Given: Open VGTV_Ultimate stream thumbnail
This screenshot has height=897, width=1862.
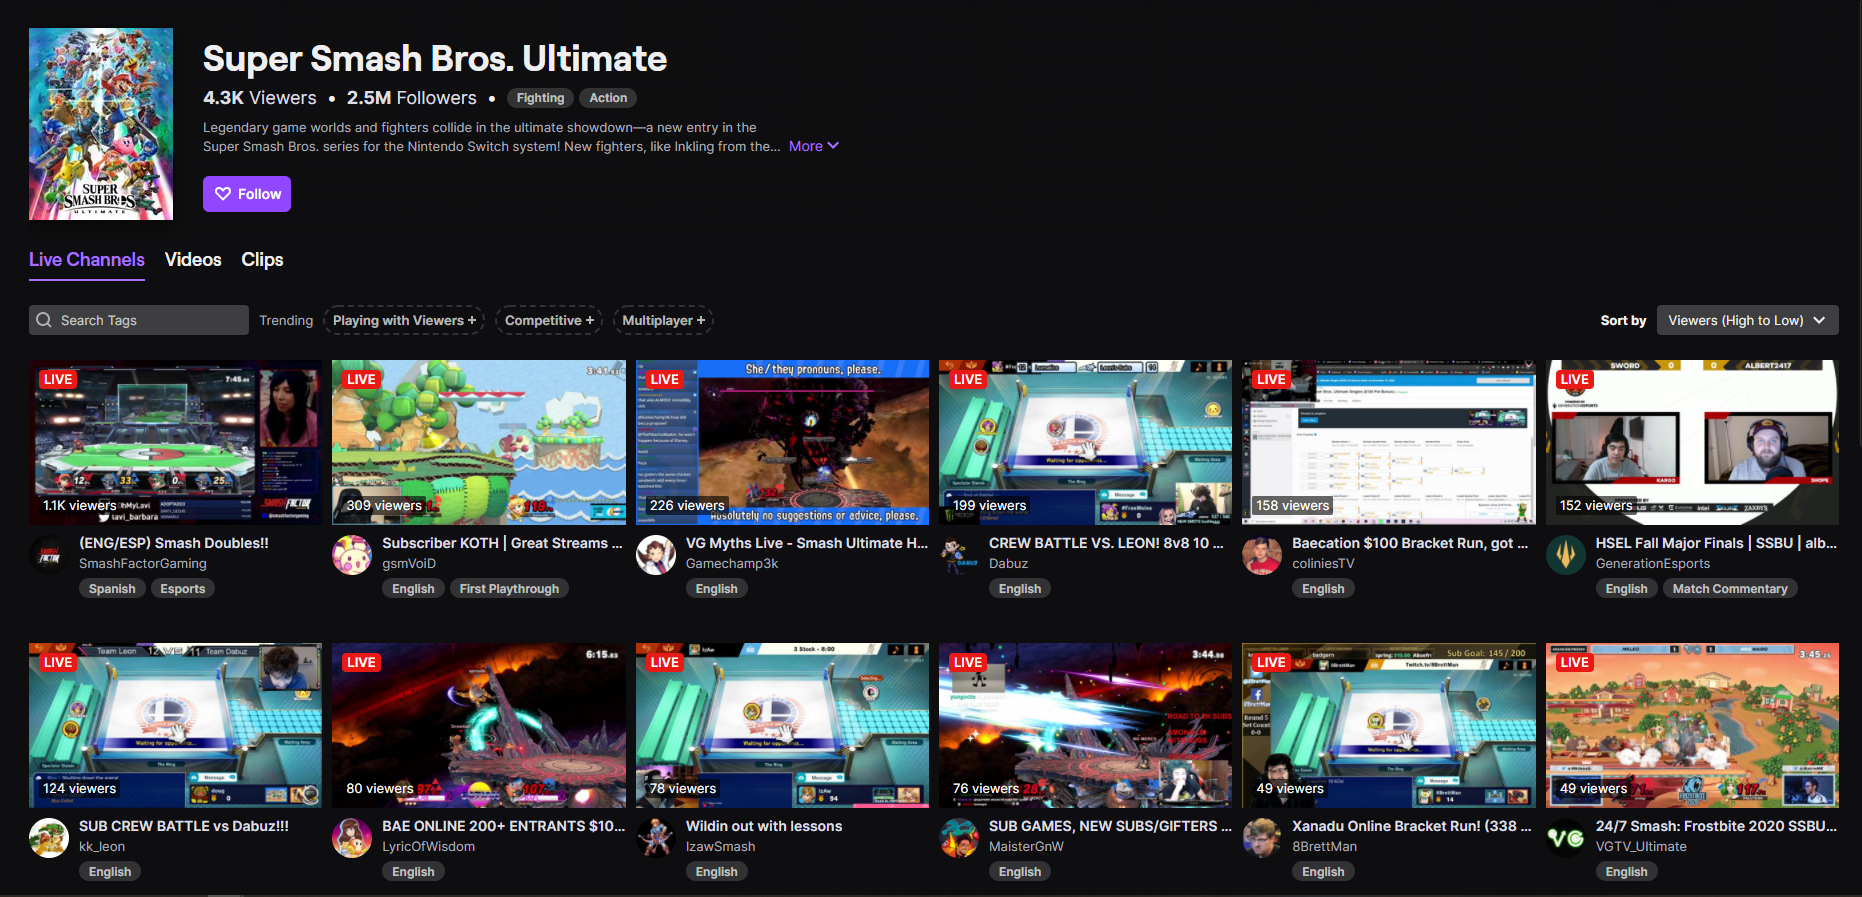Looking at the screenshot, I should (1692, 725).
